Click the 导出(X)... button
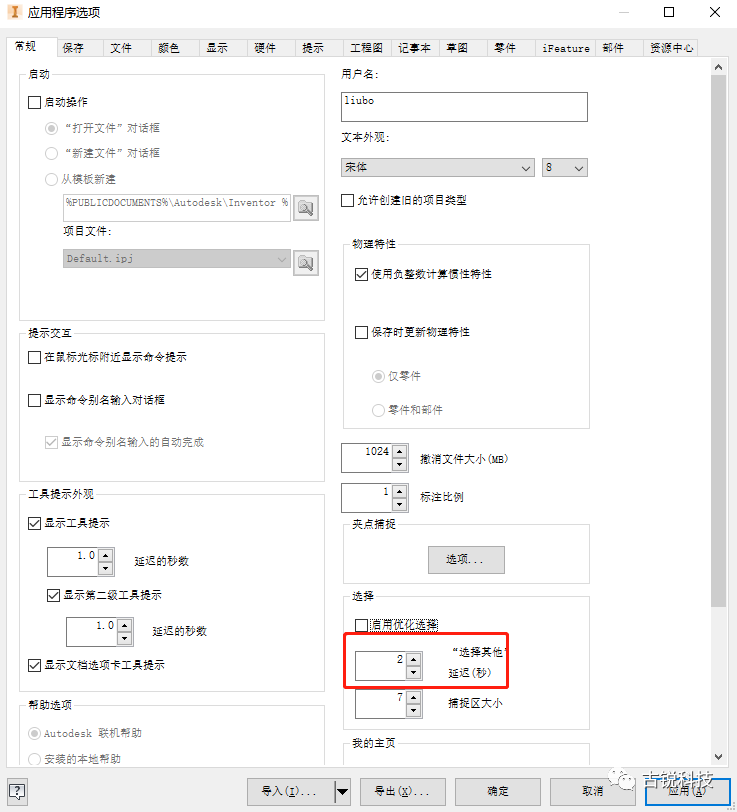Image resolution: width=737 pixels, height=812 pixels. [402, 792]
